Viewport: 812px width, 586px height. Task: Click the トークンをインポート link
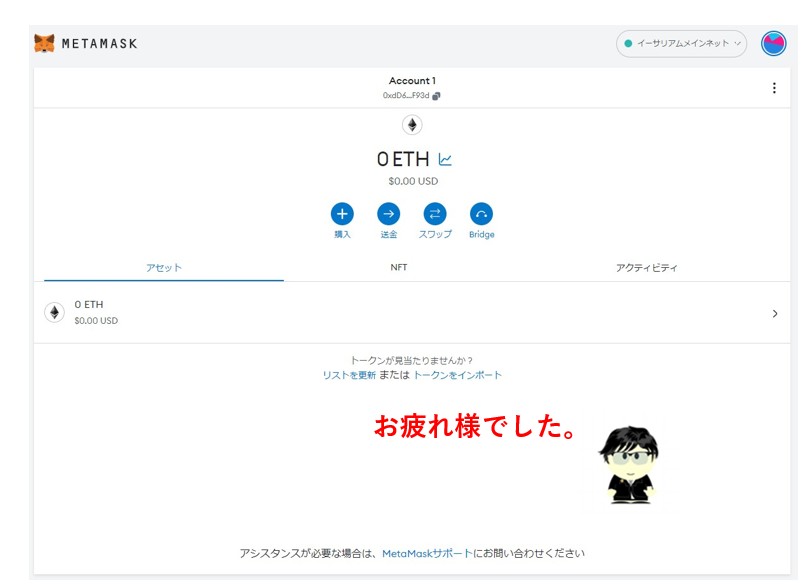pyautogui.click(x=457, y=375)
